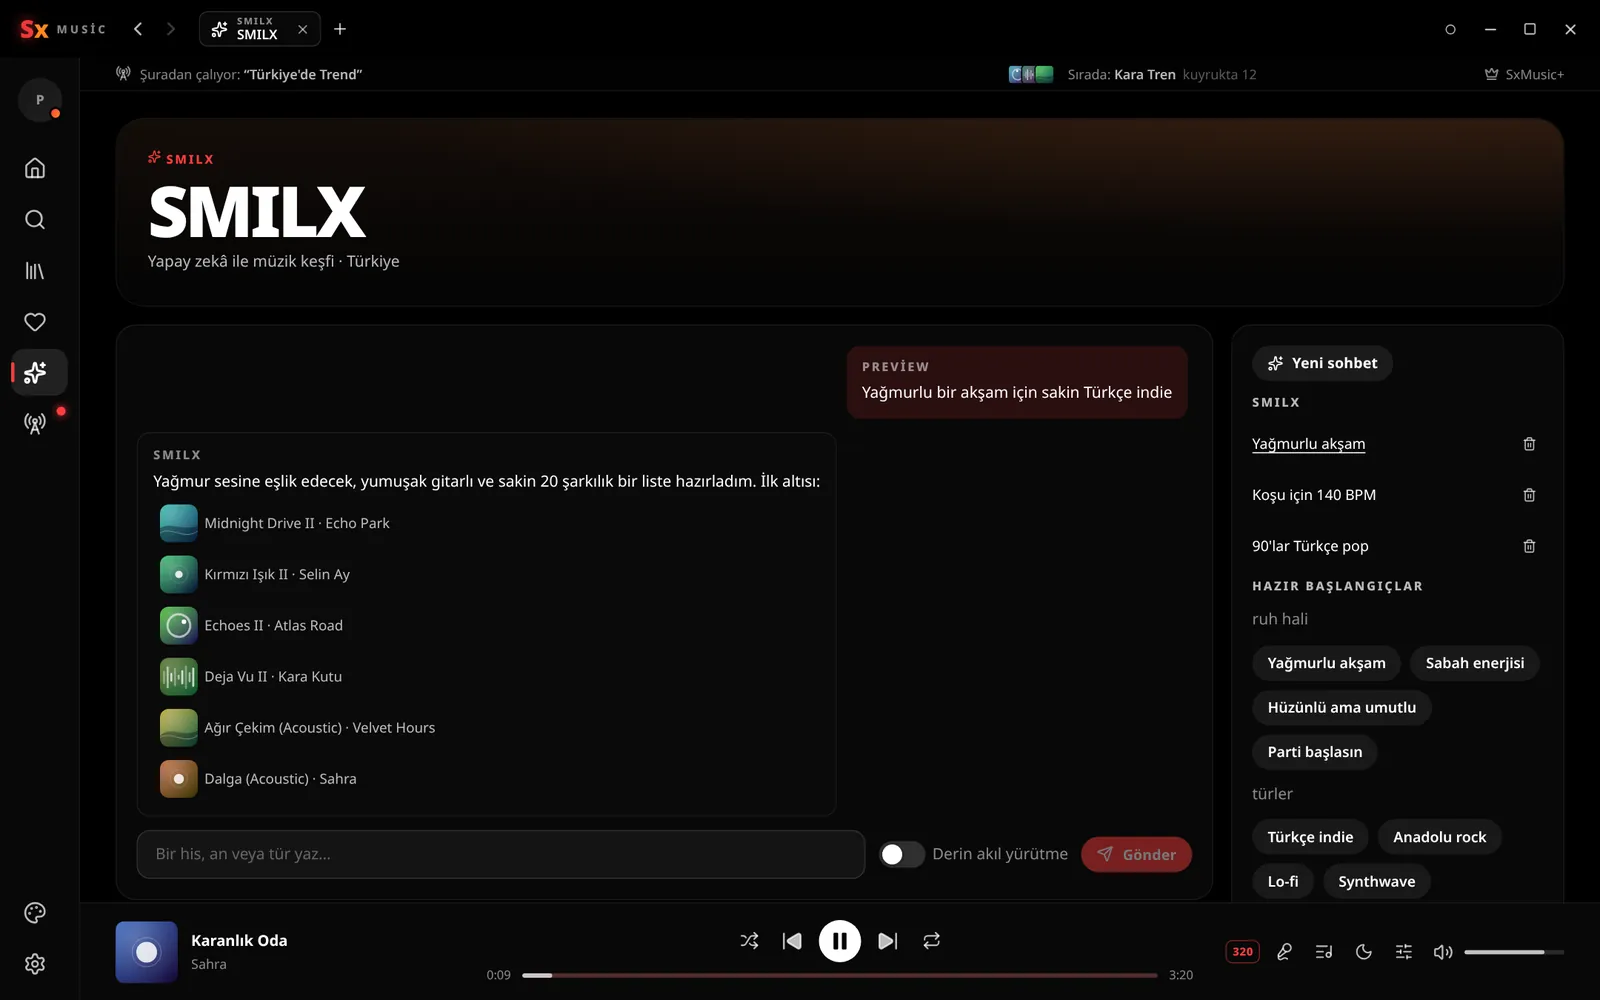Seek on the track progress bar
The height and width of the screenshot is (1000, 1600).
840,975
